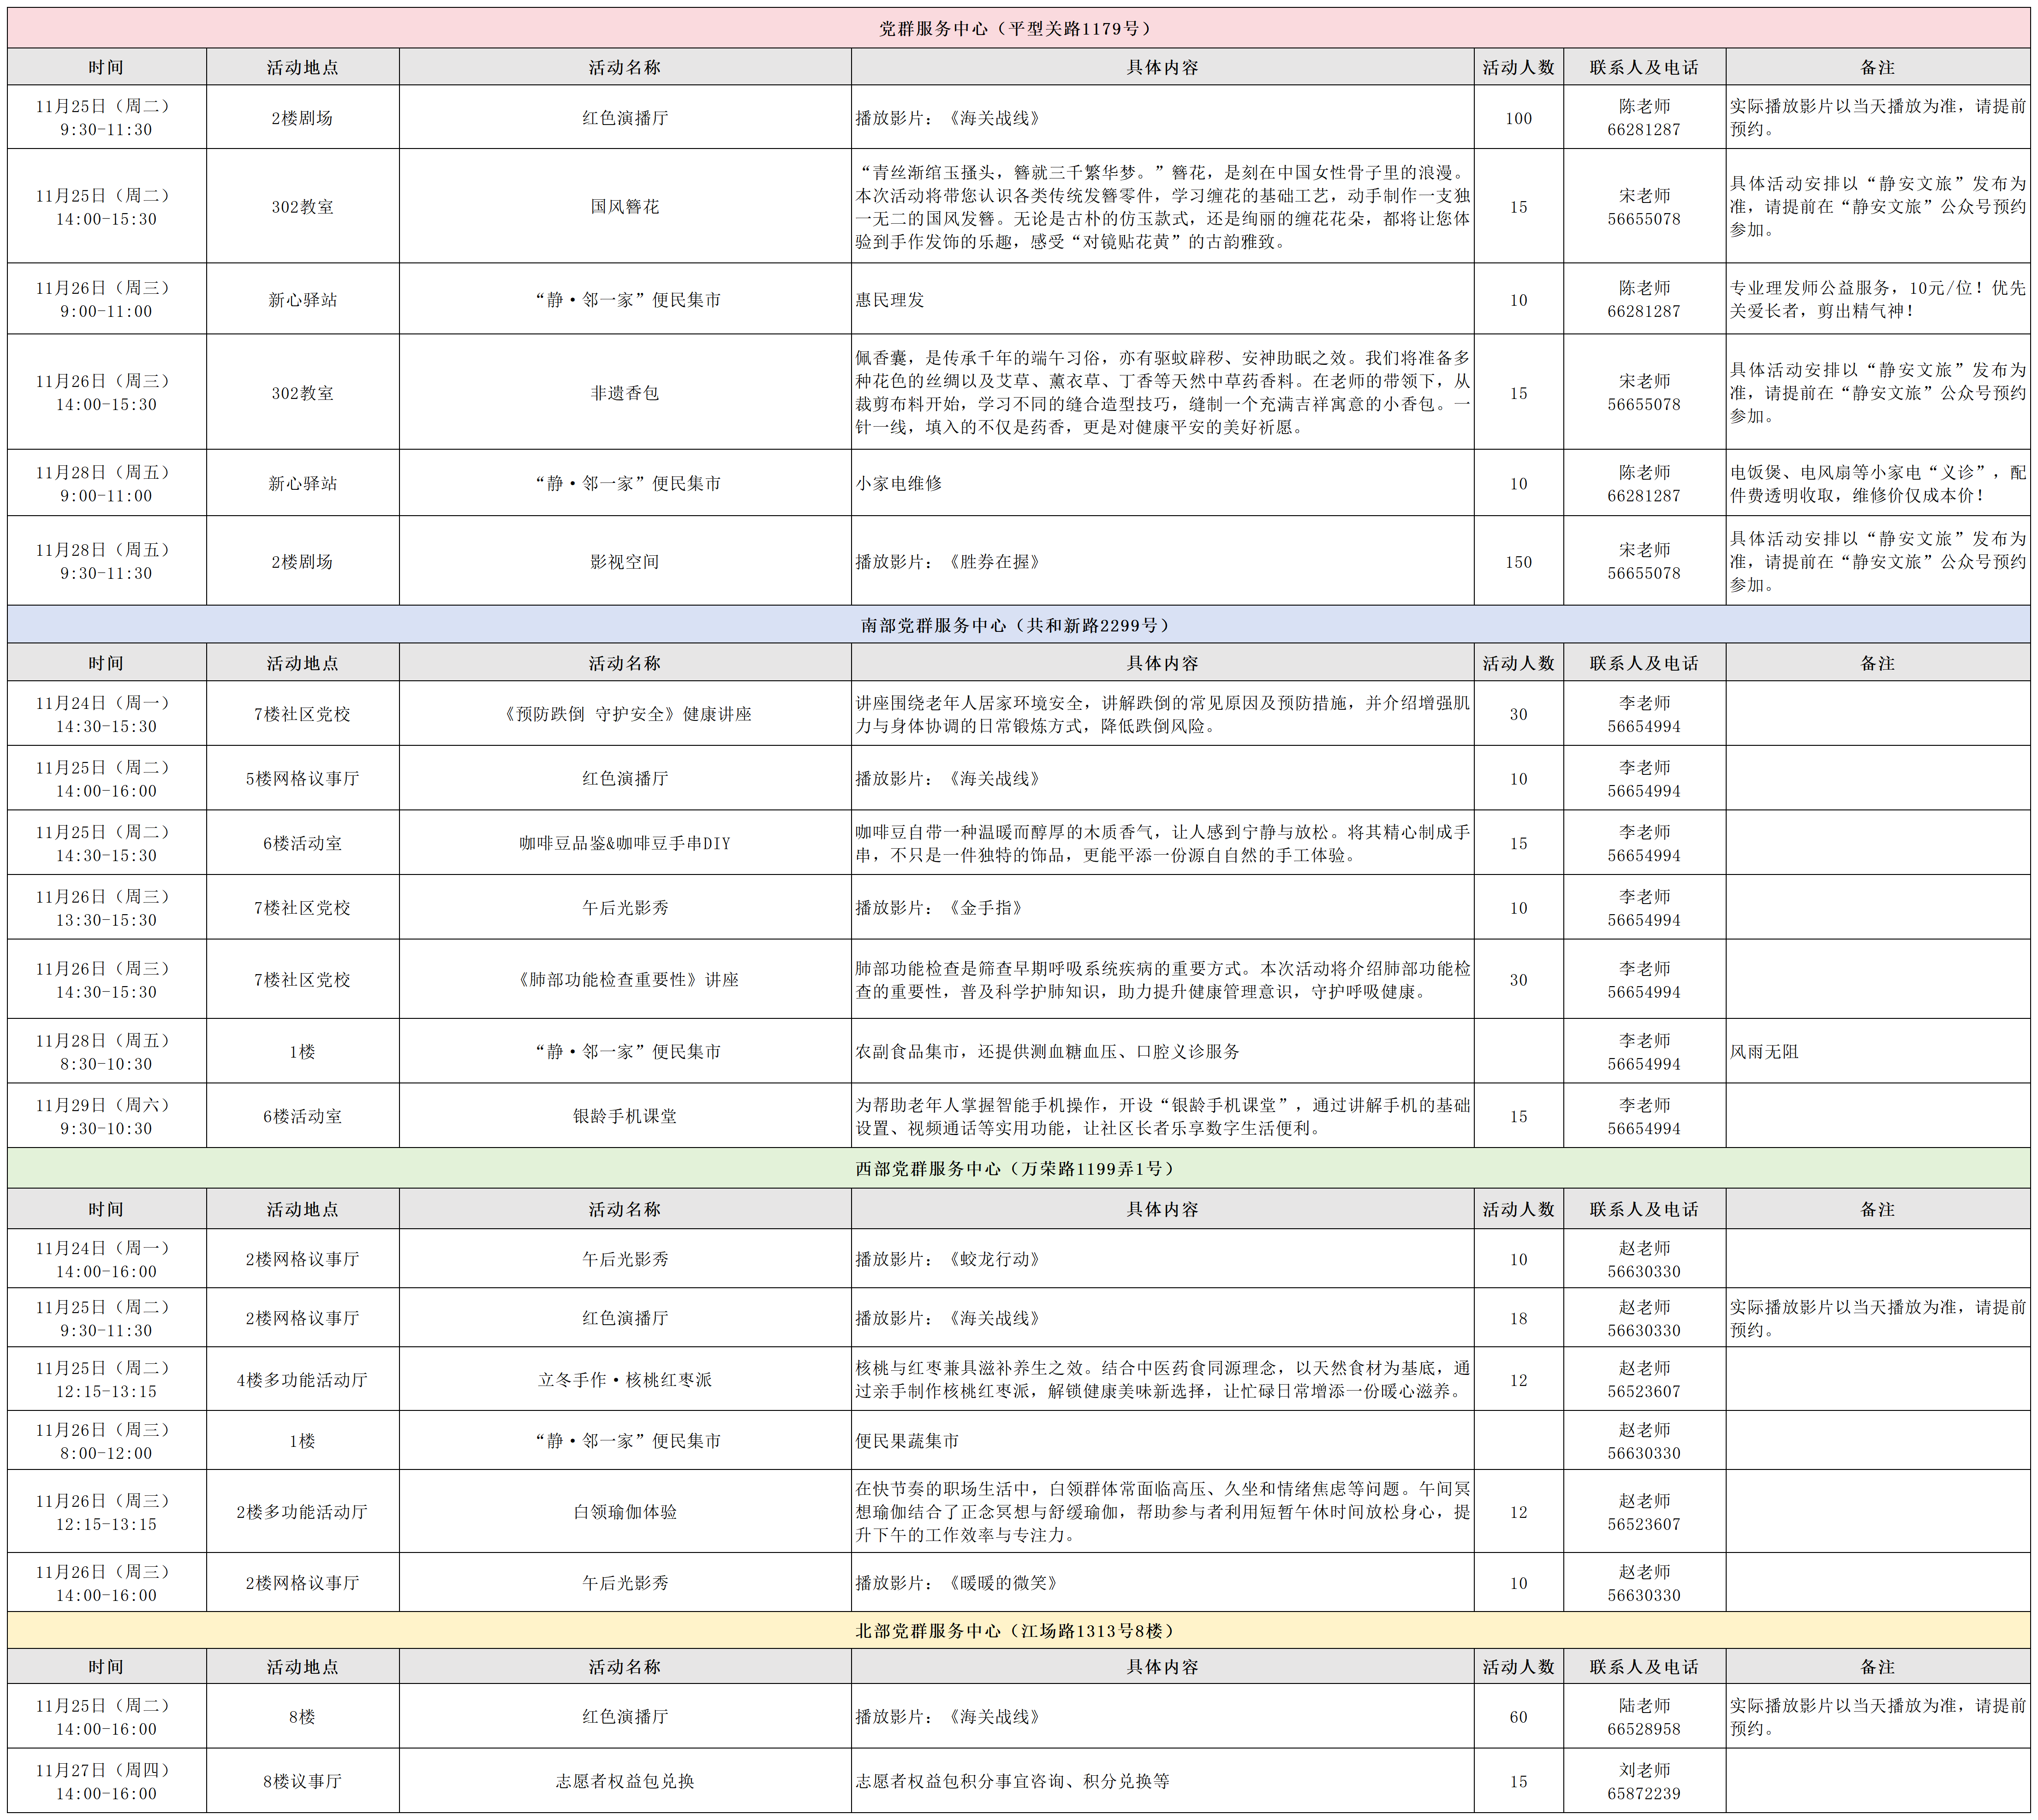Select the 非遗香包 activity name cell

click(625, 393)
